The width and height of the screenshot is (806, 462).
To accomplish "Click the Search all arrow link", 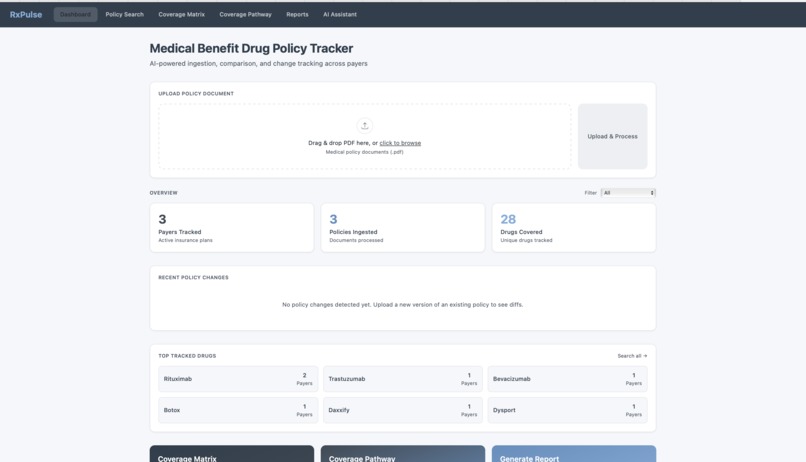I will pyautogui.click(x=632, y=356).
